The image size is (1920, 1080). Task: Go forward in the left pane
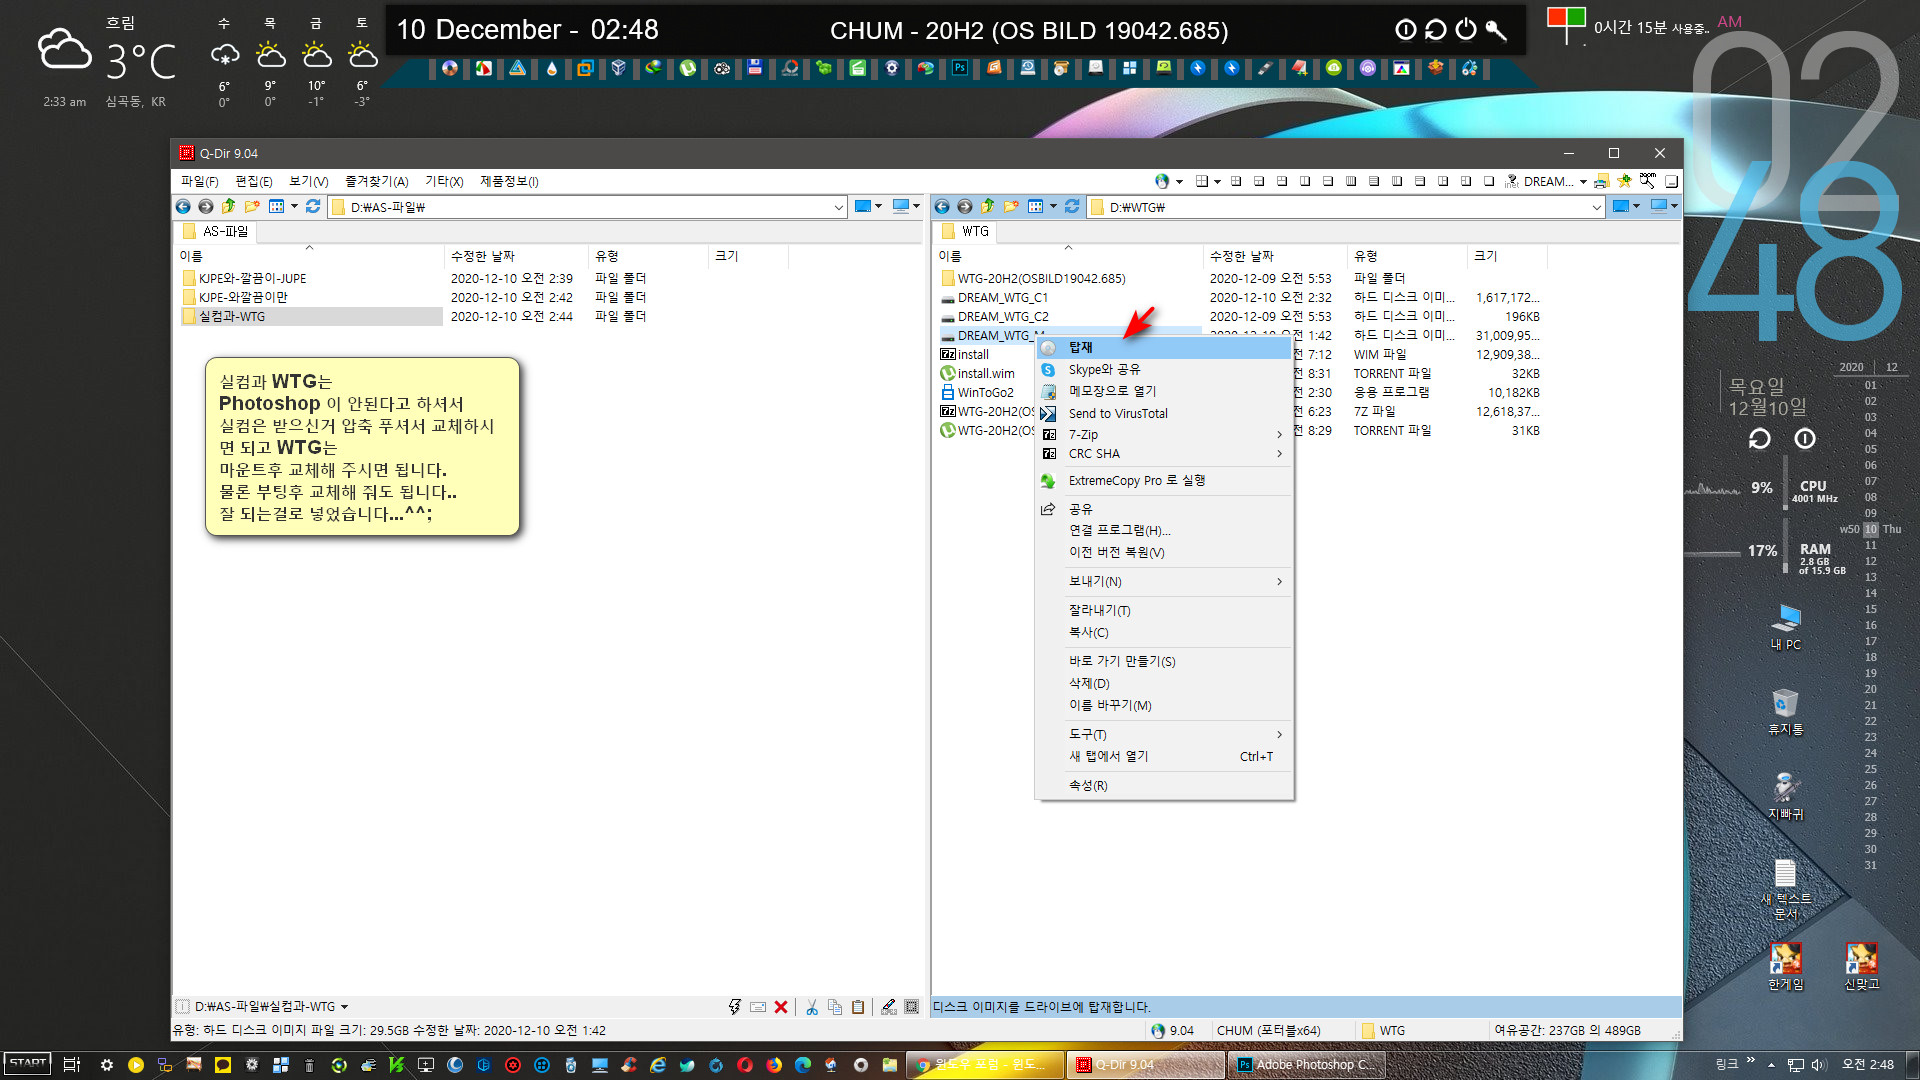click(206, 207)
